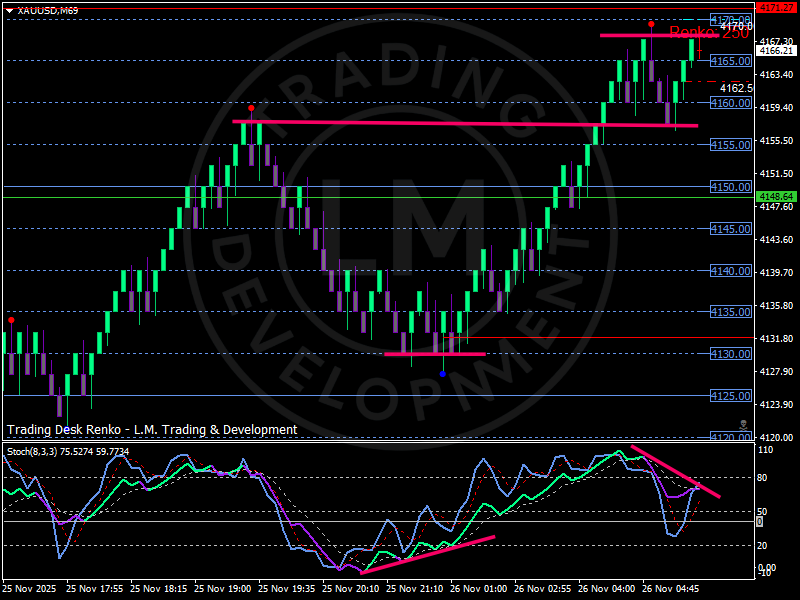Screen dimensions: 800x600
Task: Select the 4165.00 level label
Action: (x=731, y=61)
